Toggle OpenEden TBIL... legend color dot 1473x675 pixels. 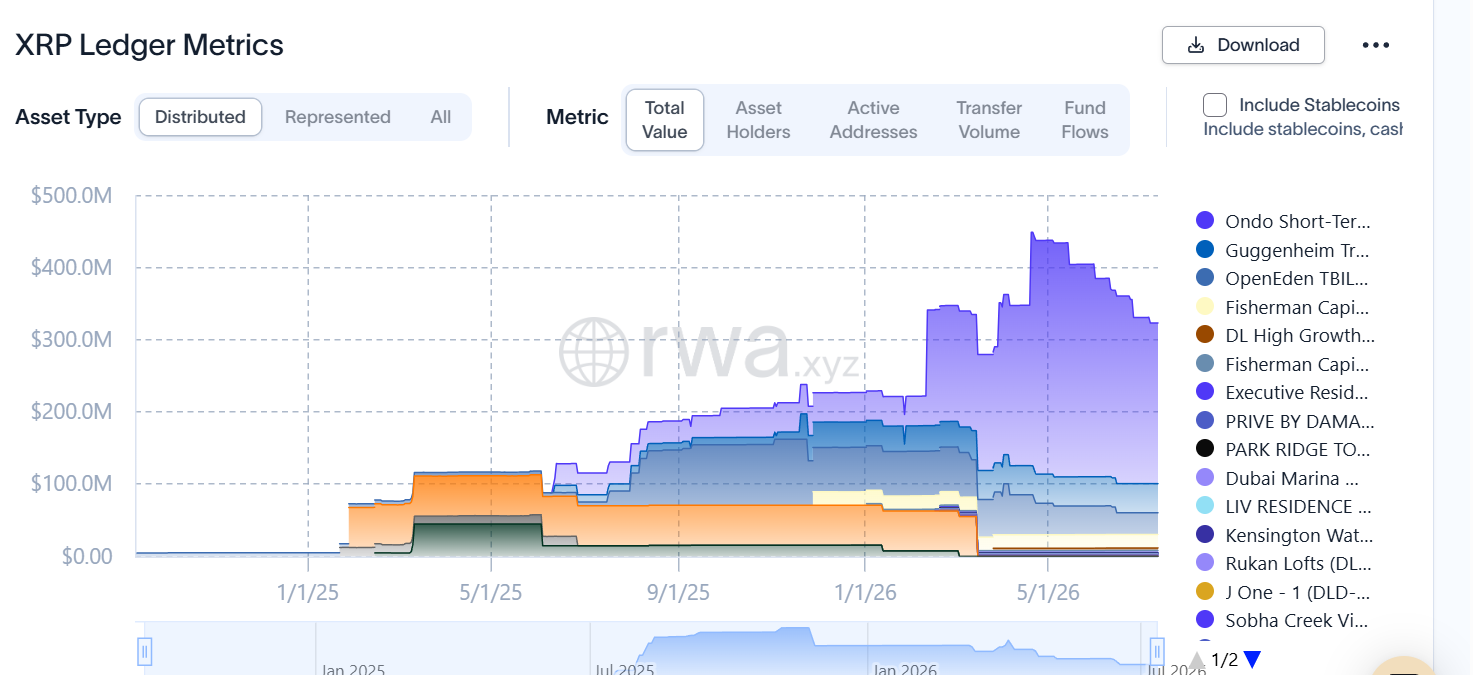point(1205,278)
